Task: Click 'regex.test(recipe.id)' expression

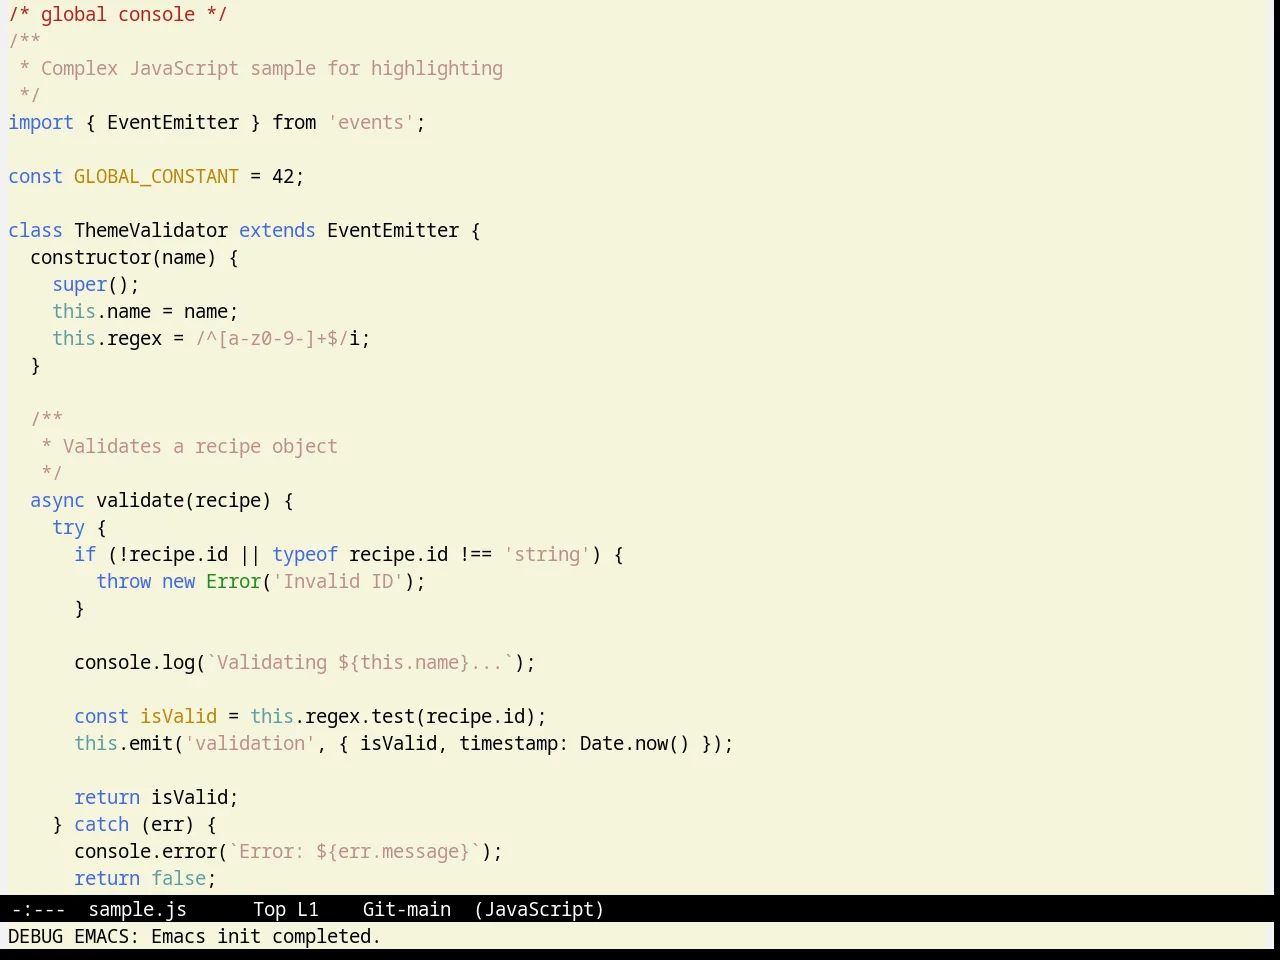Action: (x=420, y=716)
